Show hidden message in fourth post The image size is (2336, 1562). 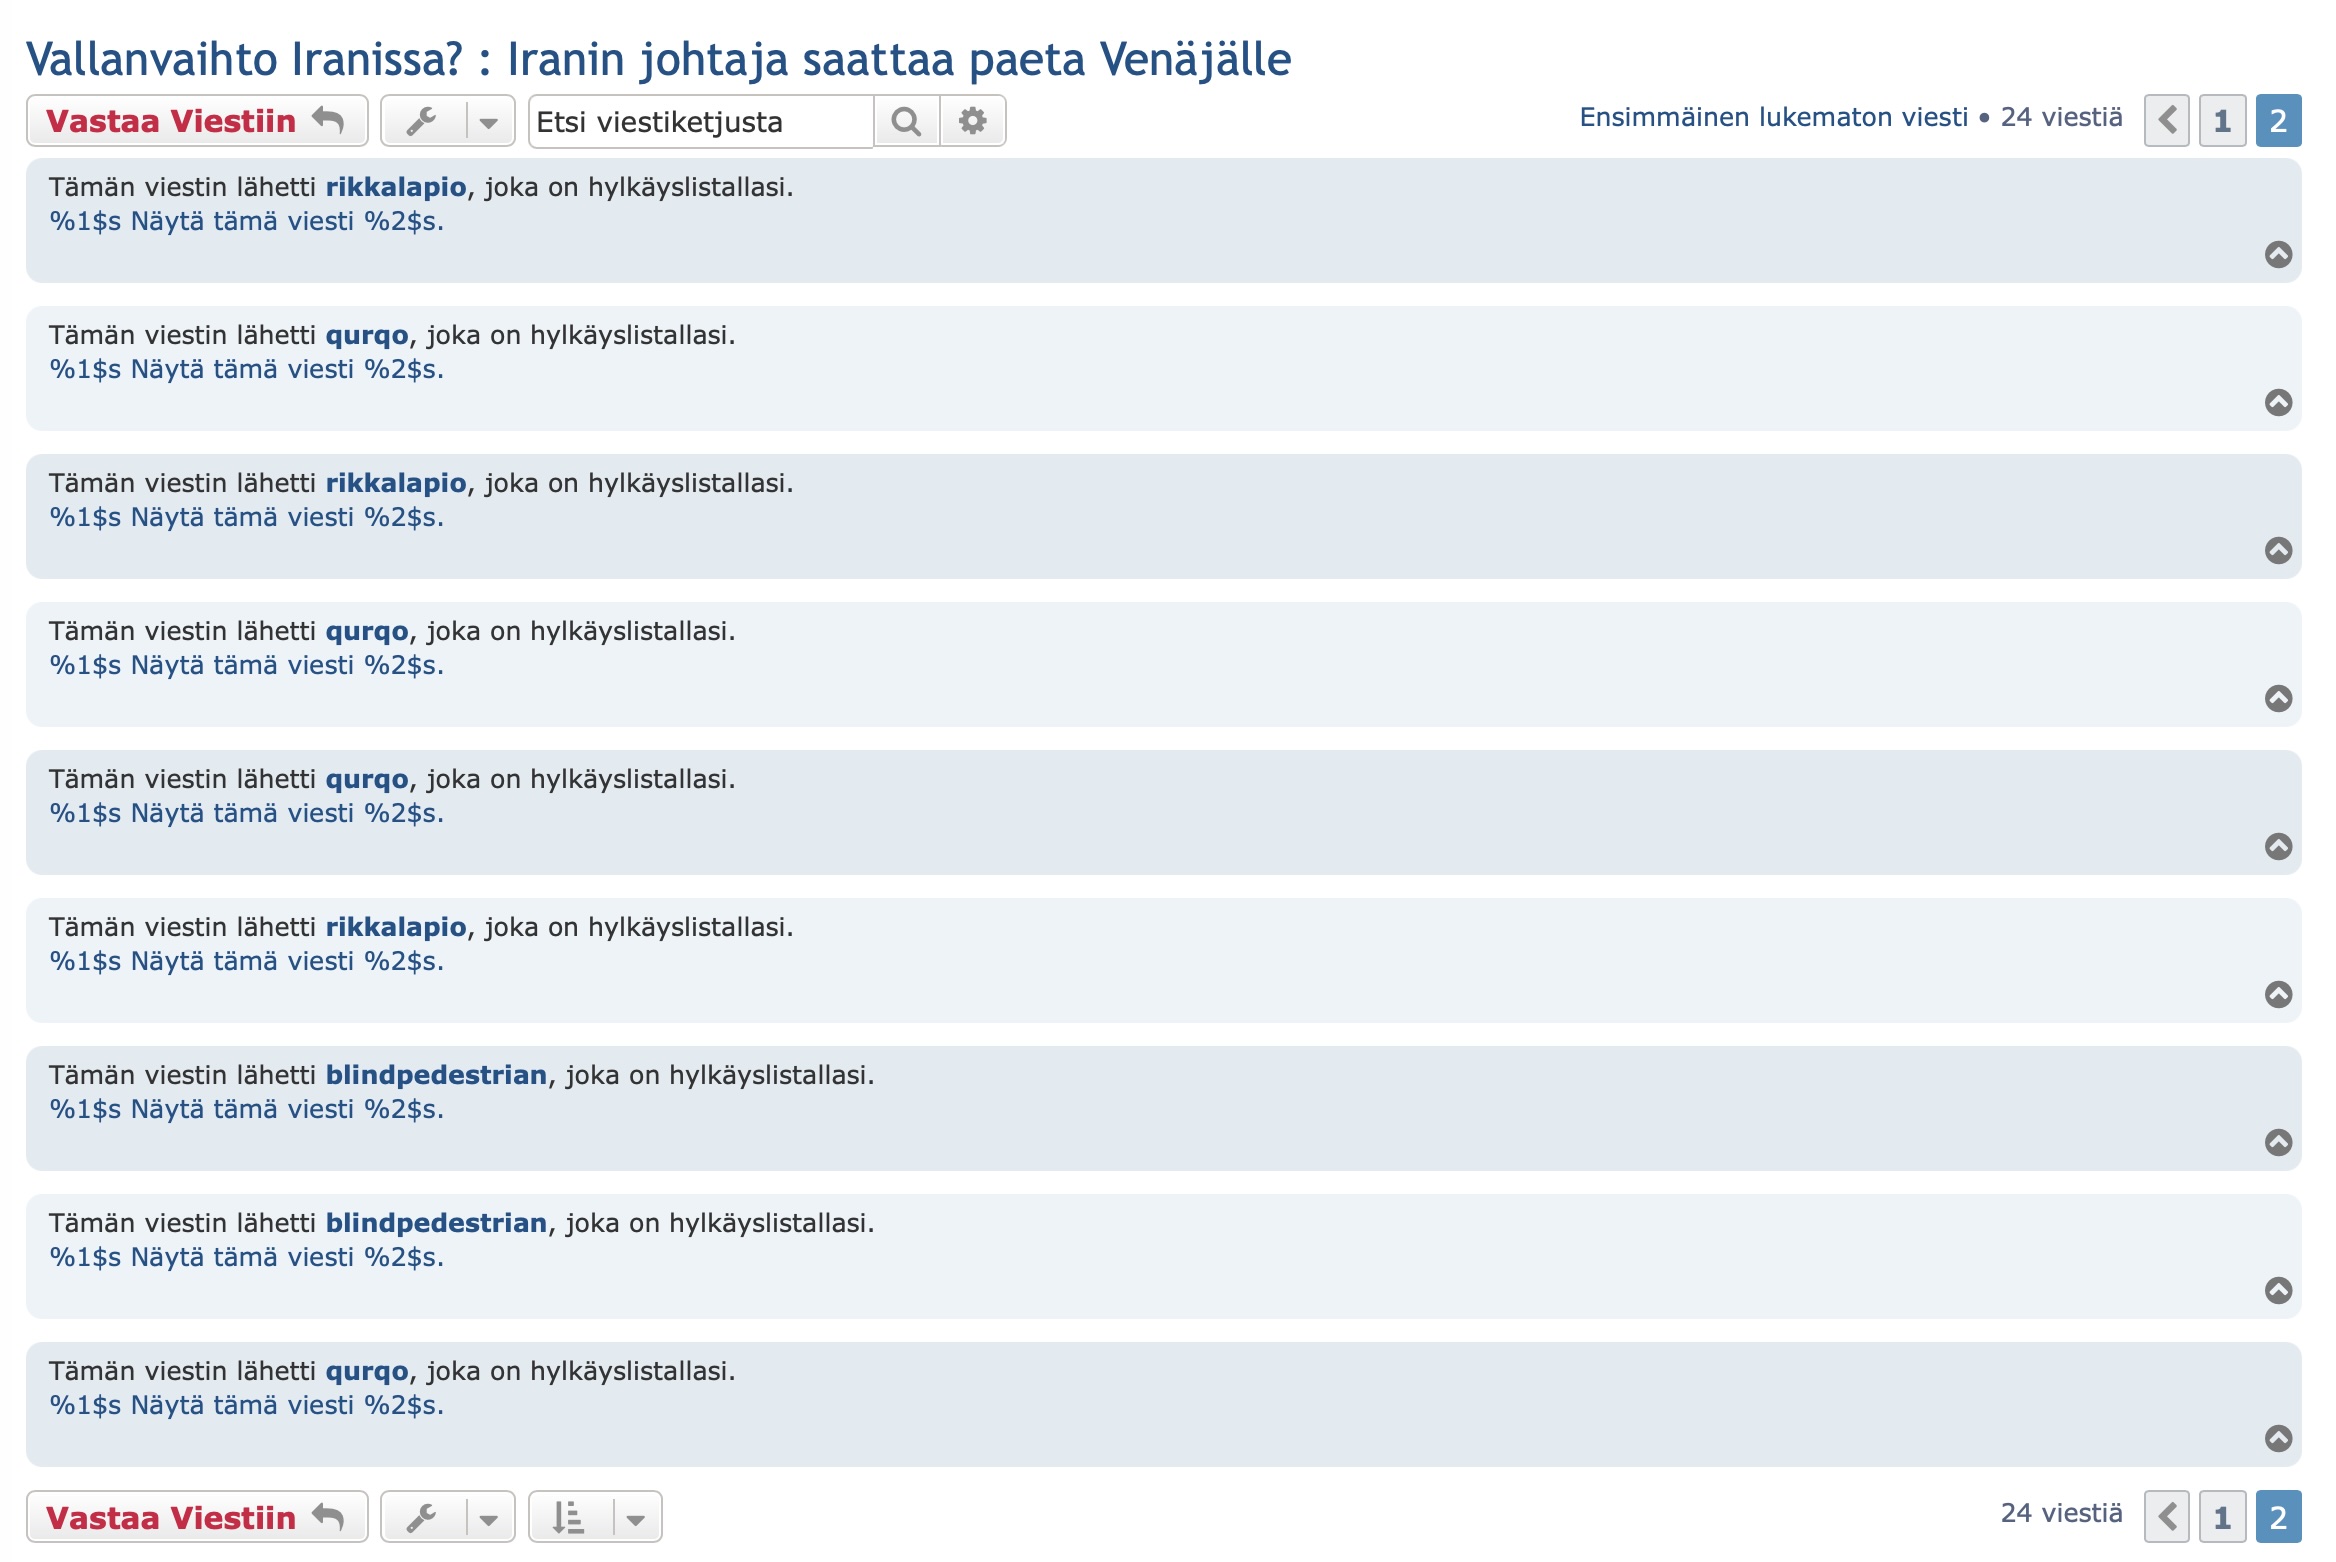pyautogui.click(x=246, y=665)
